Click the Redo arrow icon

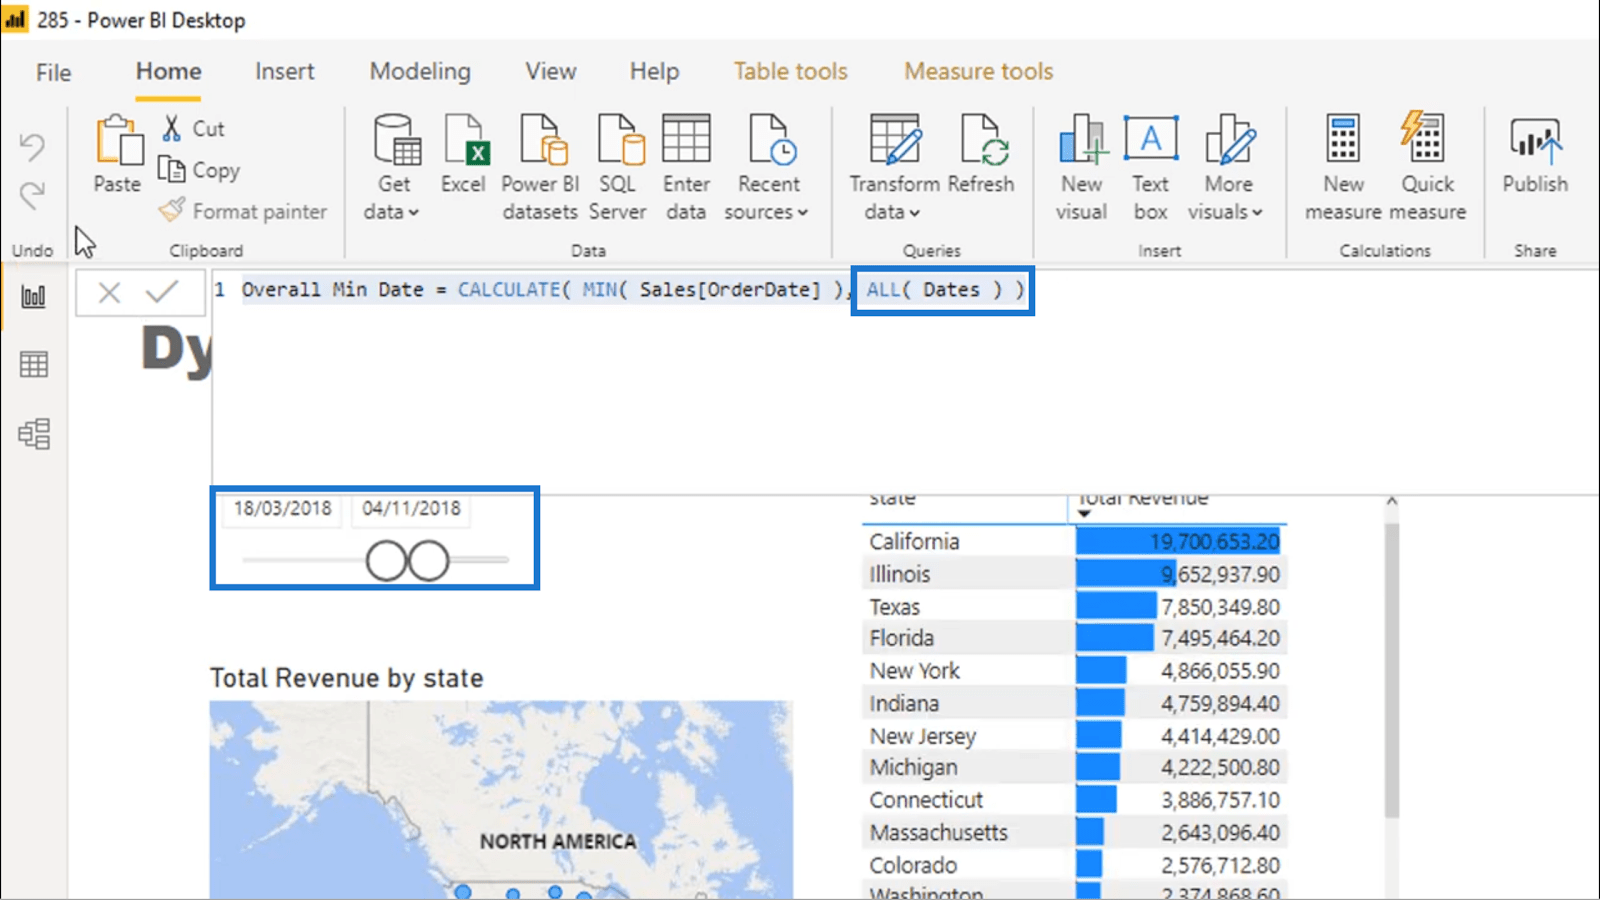(32, 194)
